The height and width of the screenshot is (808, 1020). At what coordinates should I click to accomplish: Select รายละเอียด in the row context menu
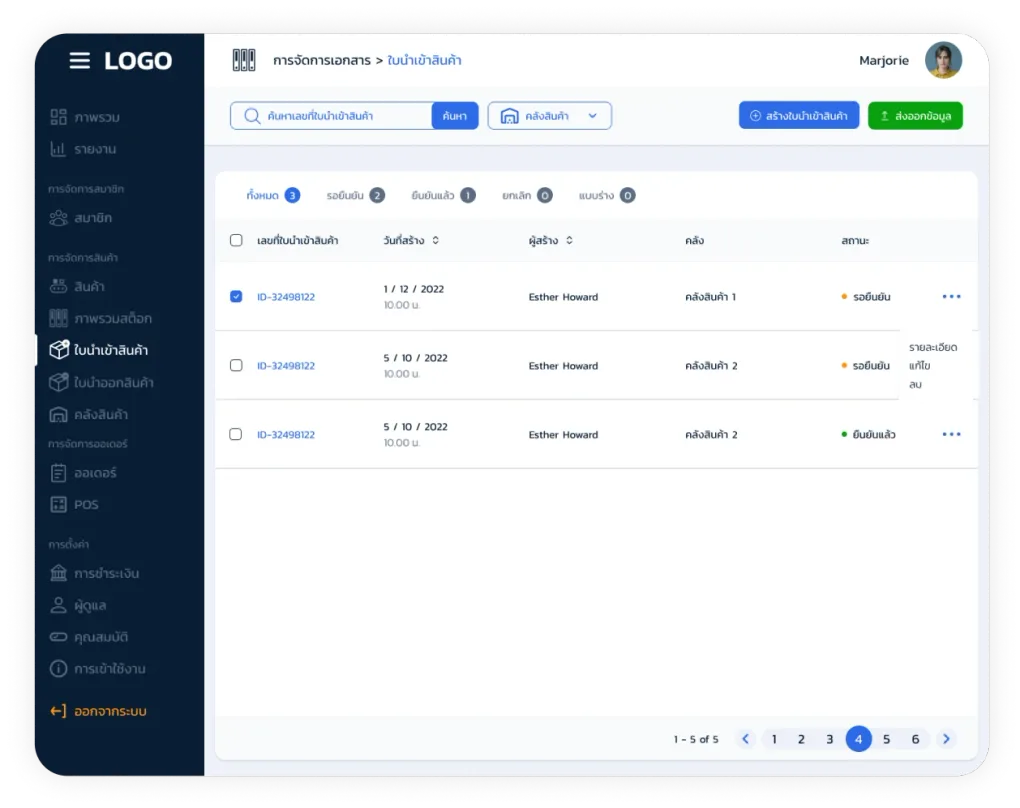933,347
